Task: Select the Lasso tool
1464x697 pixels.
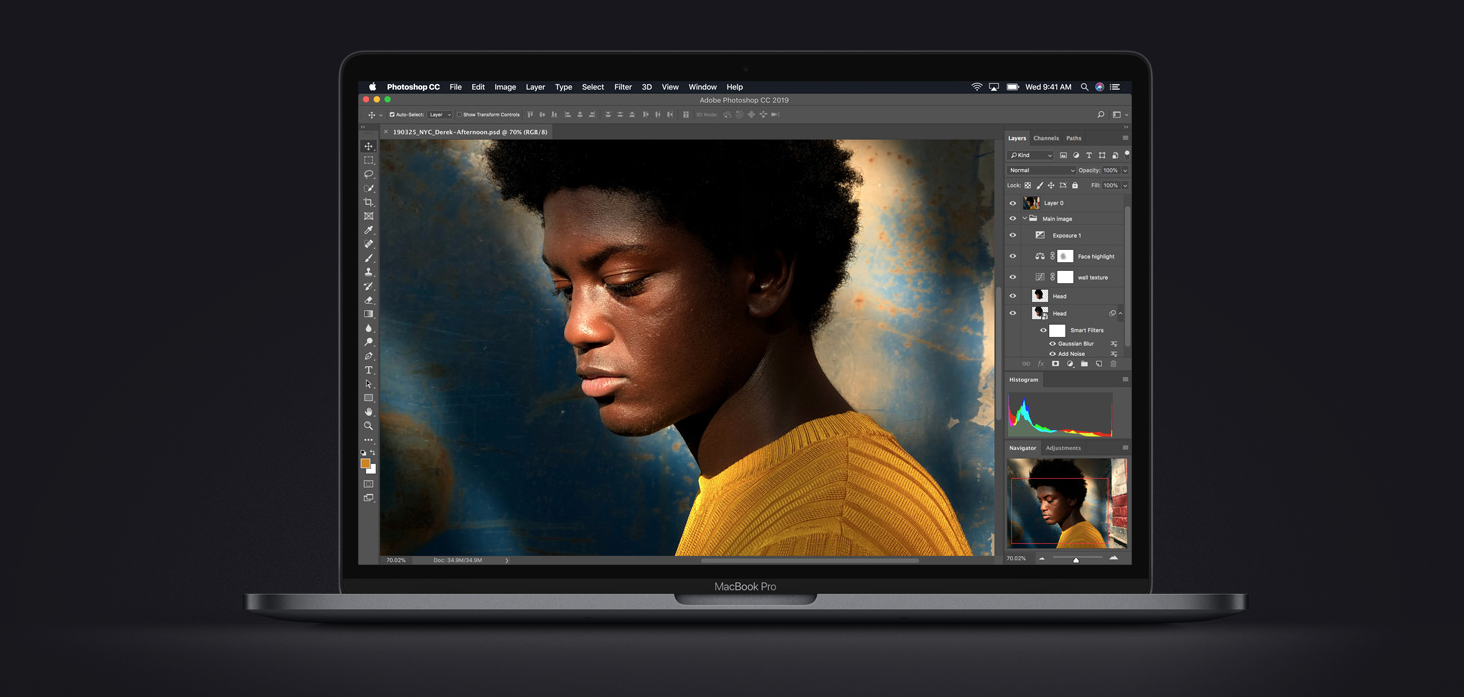Action: 368,174
